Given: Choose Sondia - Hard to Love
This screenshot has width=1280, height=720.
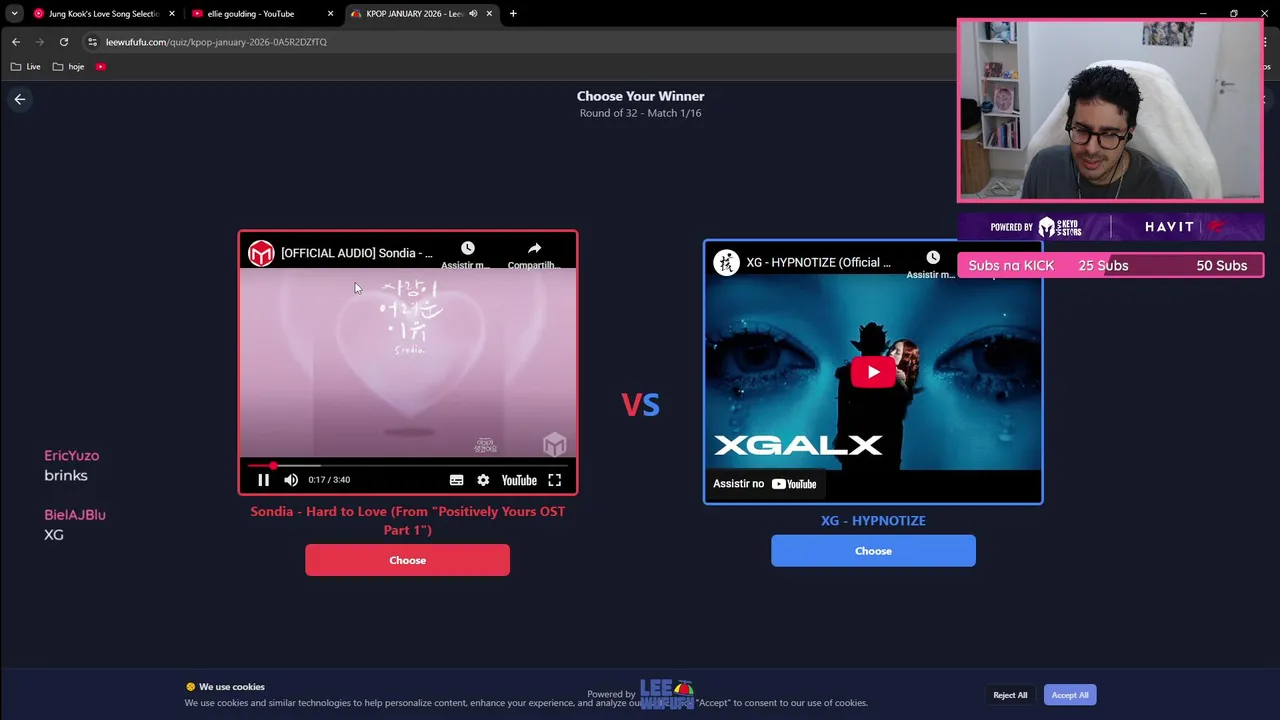Looking at the screenshot, I should [x=407, y=560].
